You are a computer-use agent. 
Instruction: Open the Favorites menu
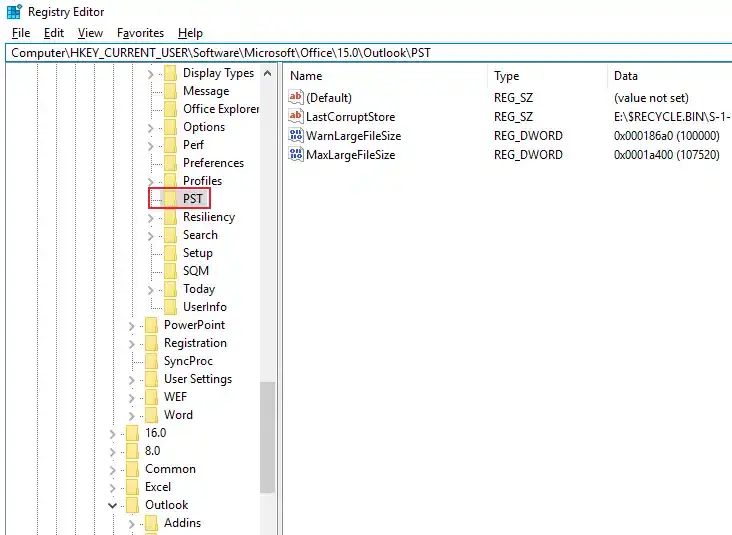point(140,33)
